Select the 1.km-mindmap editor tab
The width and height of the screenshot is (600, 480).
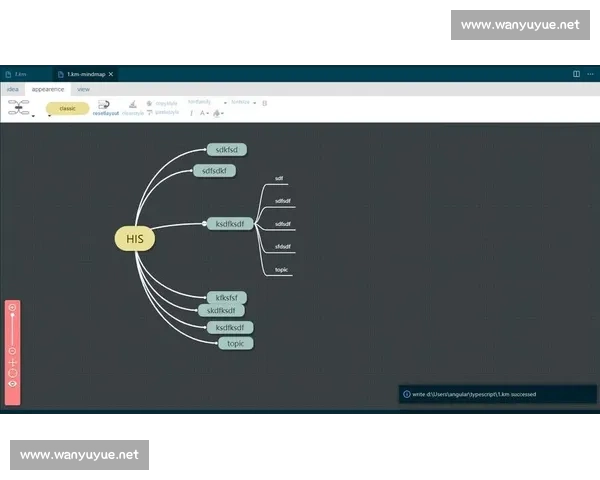[x=86, y=74]
